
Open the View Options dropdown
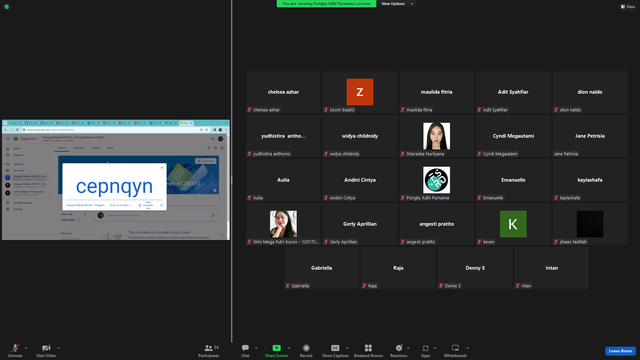click(397, 4)
